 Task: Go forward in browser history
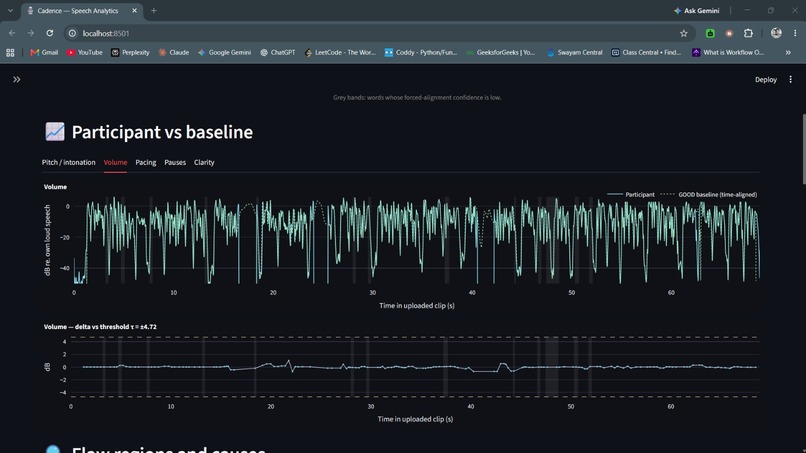click(31, 33)
